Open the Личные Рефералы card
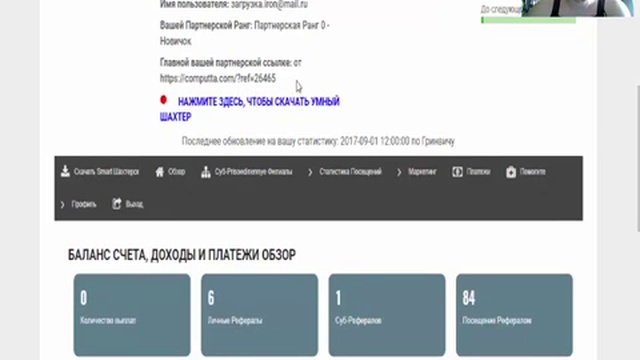 [x=259, y=315]
